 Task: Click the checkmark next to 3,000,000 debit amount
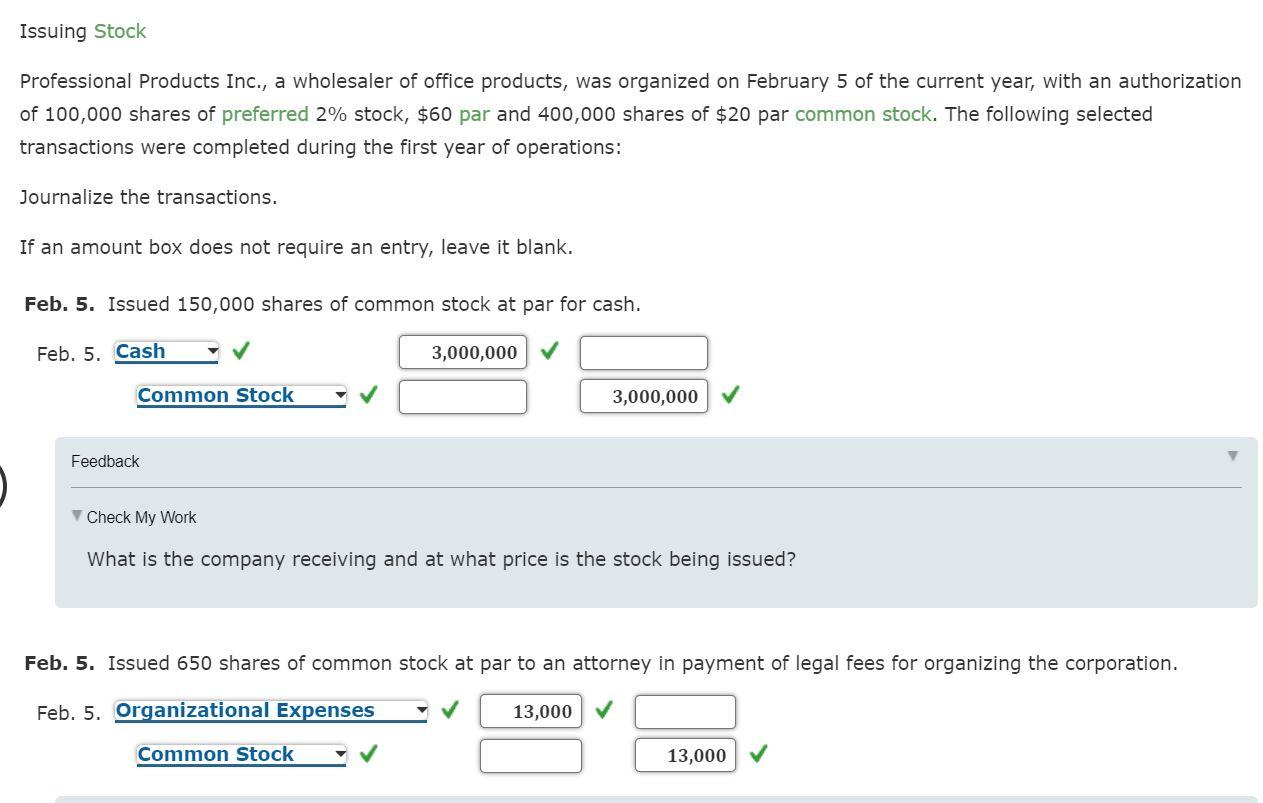point(548,352)
